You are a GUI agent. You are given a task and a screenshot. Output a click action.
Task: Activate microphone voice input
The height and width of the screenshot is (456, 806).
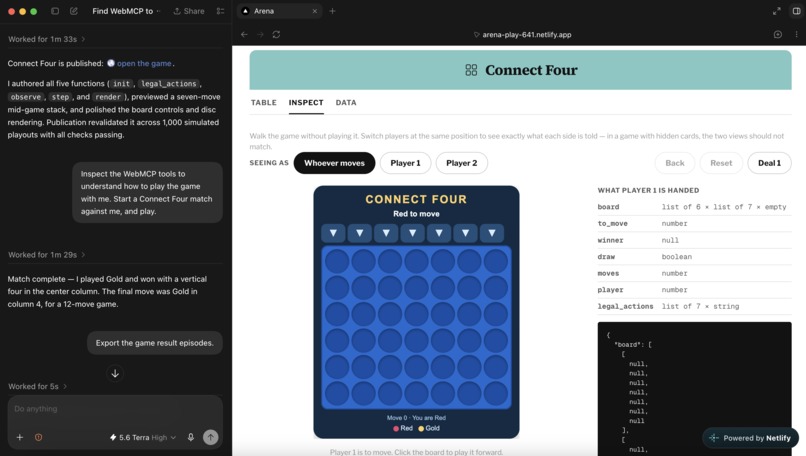(191, 437)
